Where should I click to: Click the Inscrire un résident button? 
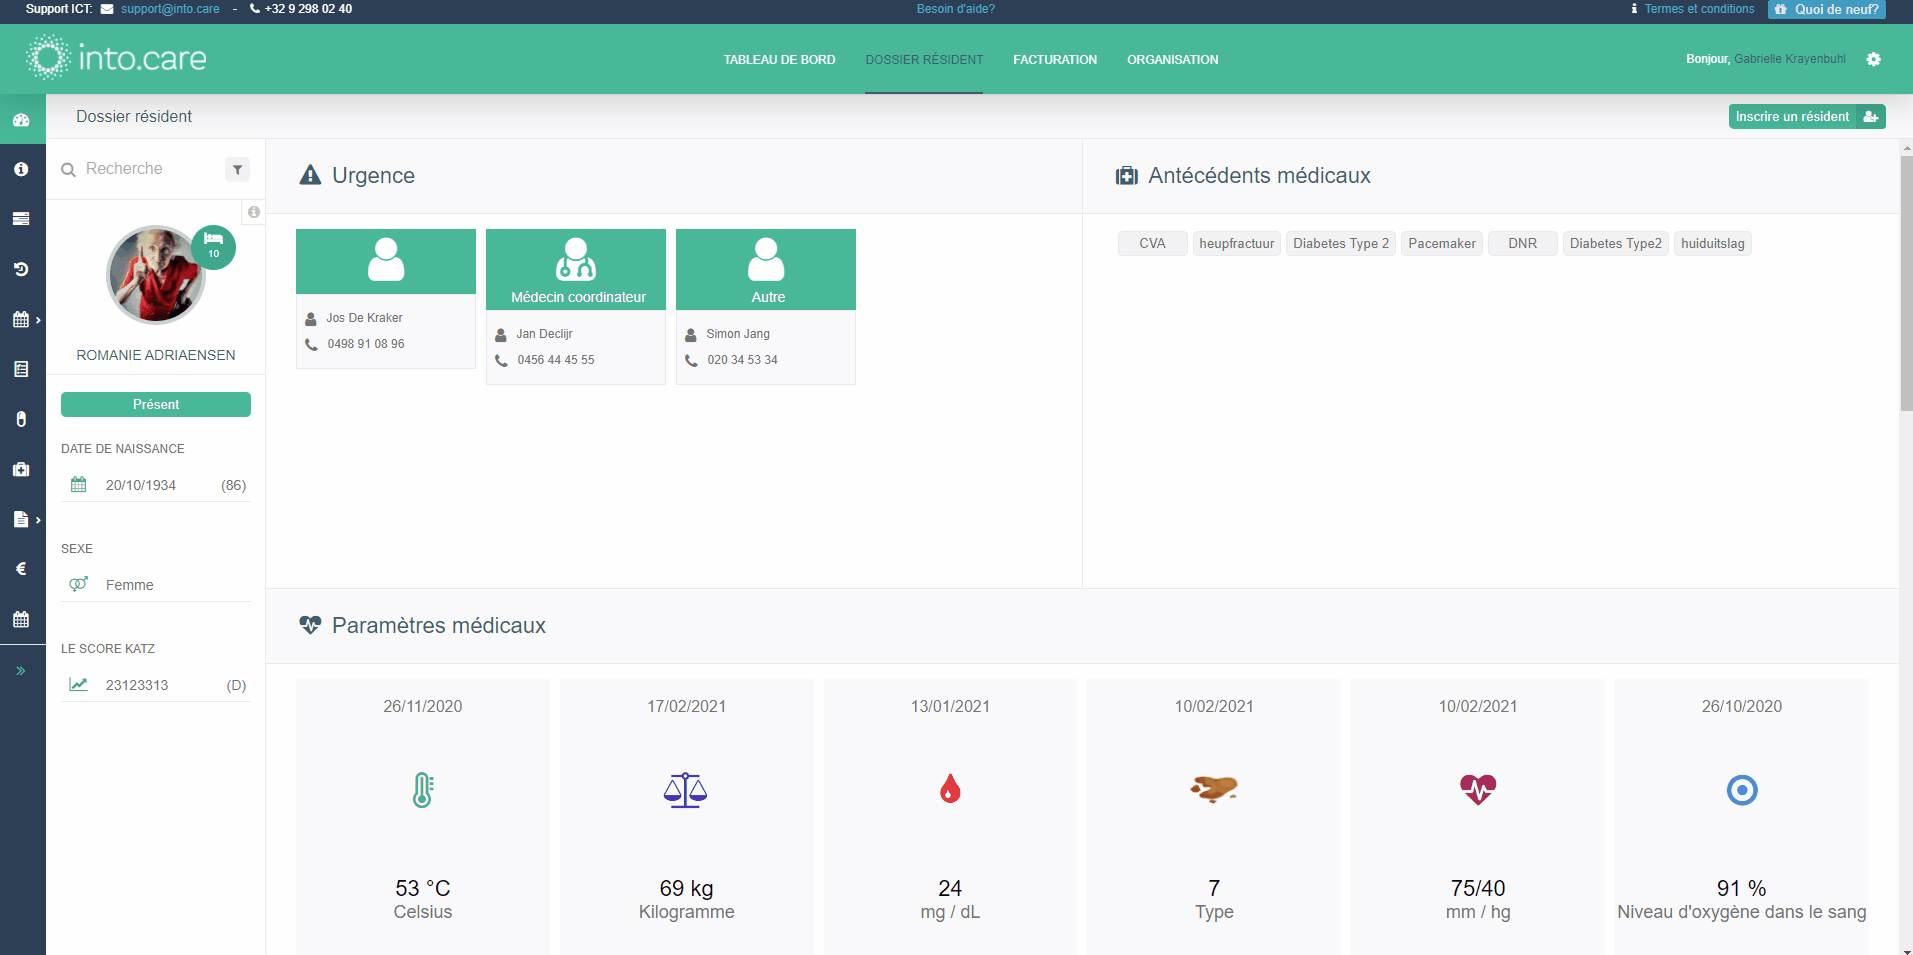coord(1807,117)
